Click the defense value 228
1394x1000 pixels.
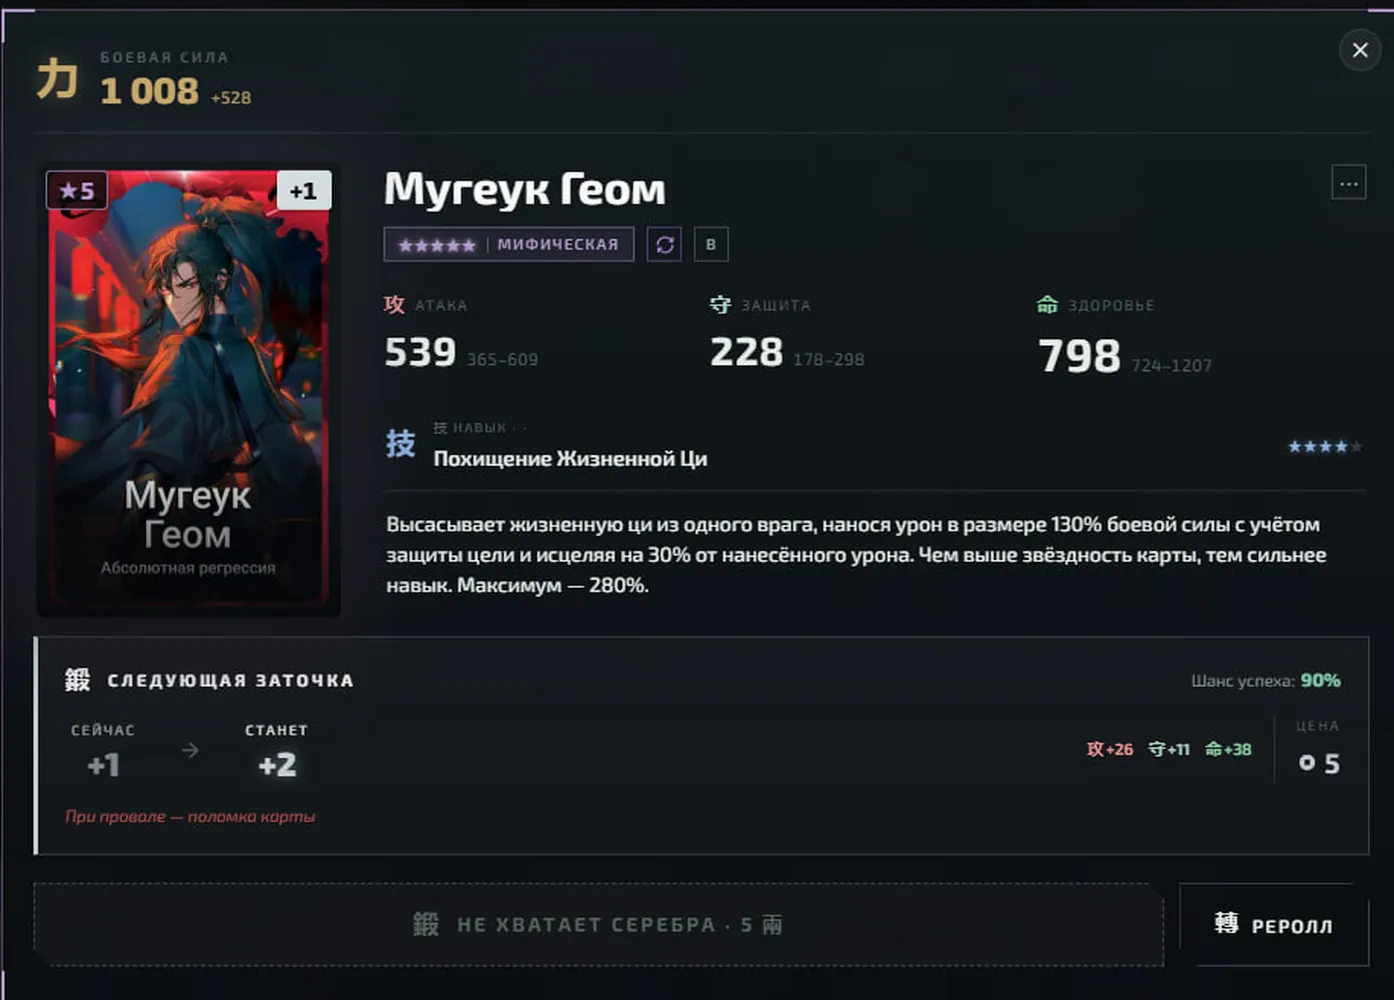pyautogui.click(x=746, y=352)
